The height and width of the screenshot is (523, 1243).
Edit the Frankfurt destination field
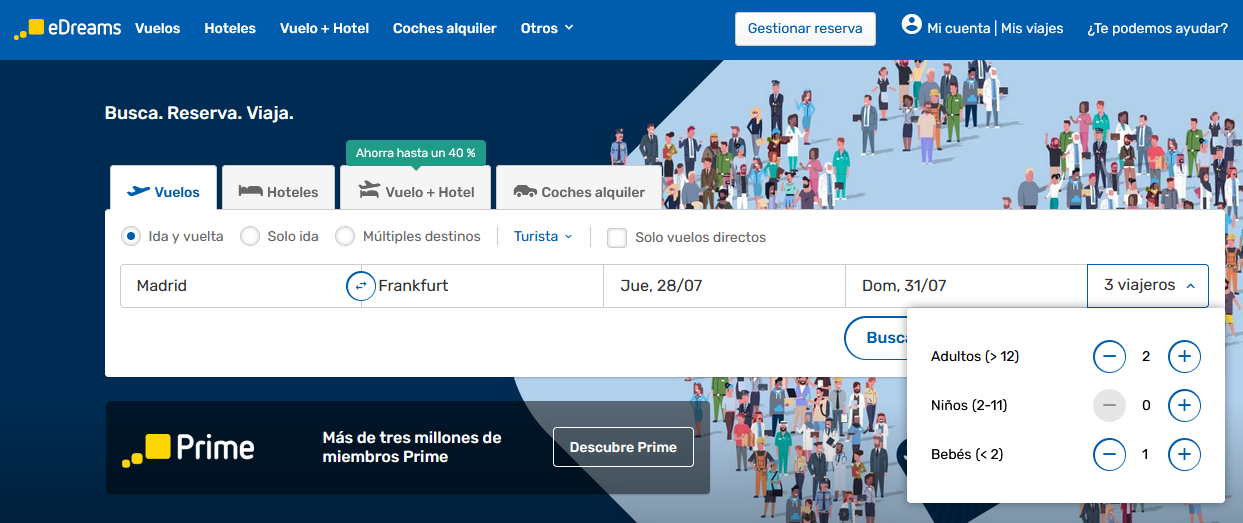(483, 286)
